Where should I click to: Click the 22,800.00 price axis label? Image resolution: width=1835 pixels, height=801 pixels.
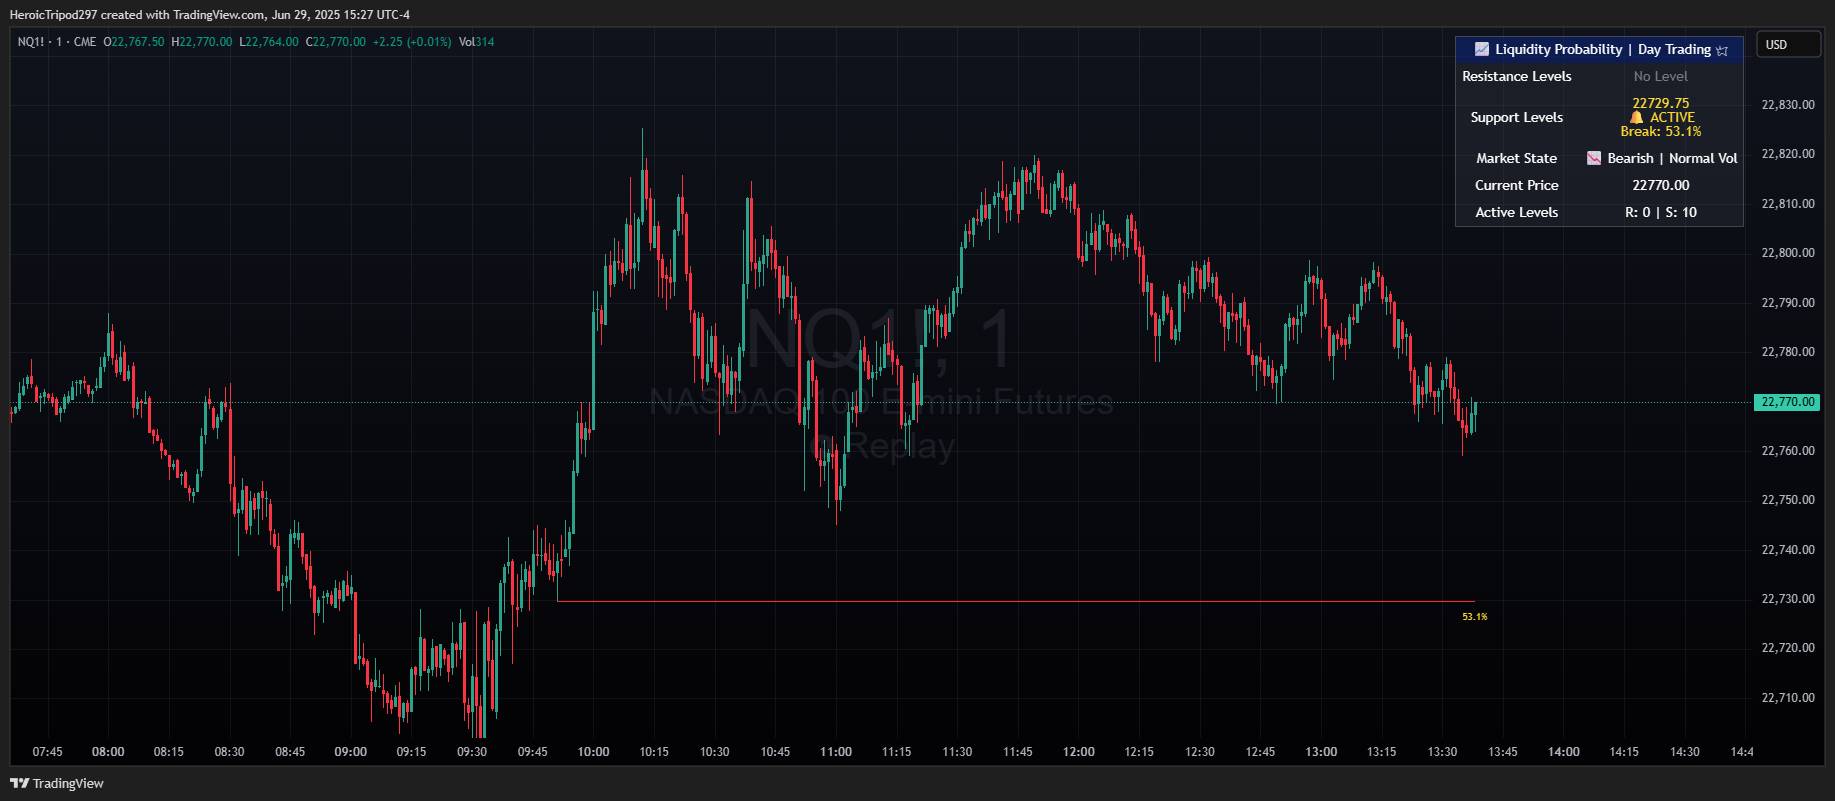pos(1787,253)
